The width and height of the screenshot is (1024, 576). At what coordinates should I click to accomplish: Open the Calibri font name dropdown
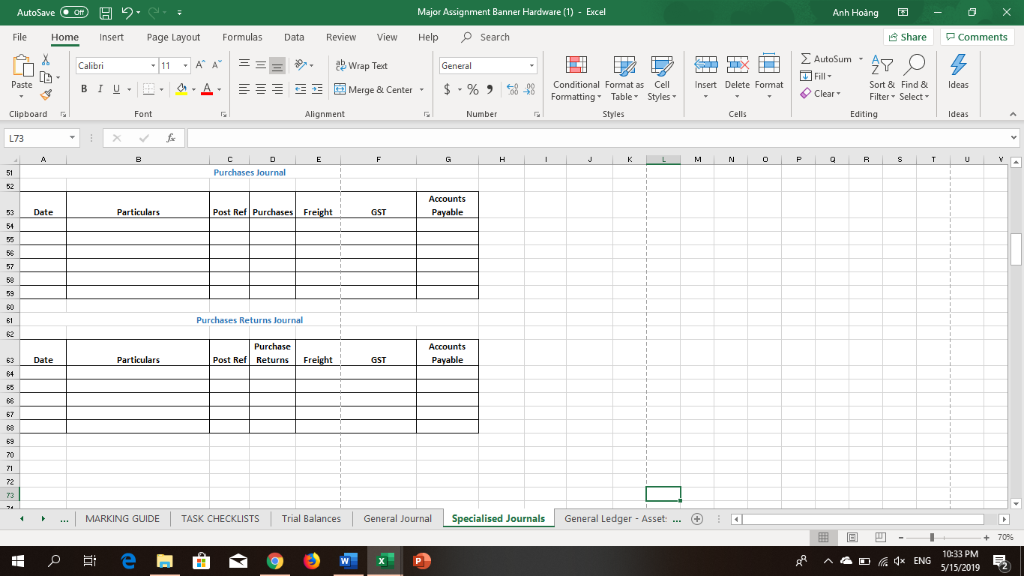153,65
